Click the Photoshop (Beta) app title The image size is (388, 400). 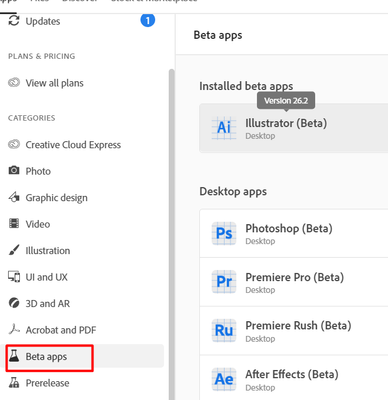289,229
